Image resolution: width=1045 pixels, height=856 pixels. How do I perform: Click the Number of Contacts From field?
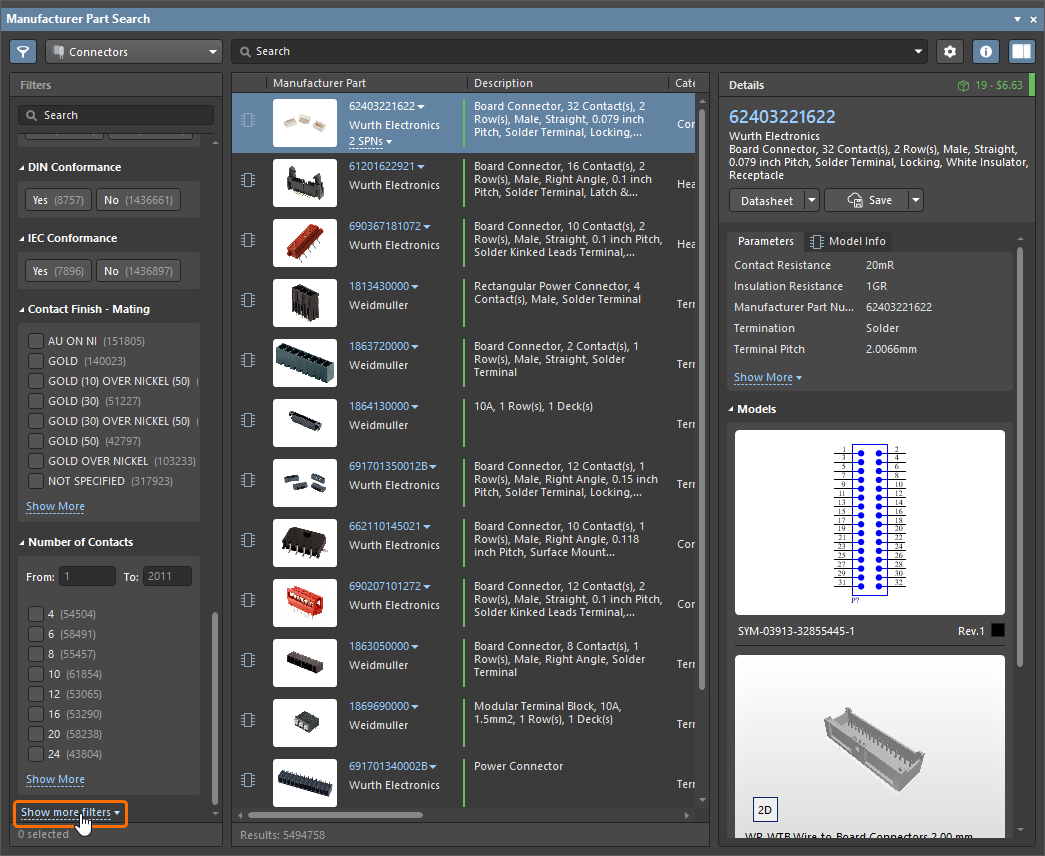(x=87, y=577)
